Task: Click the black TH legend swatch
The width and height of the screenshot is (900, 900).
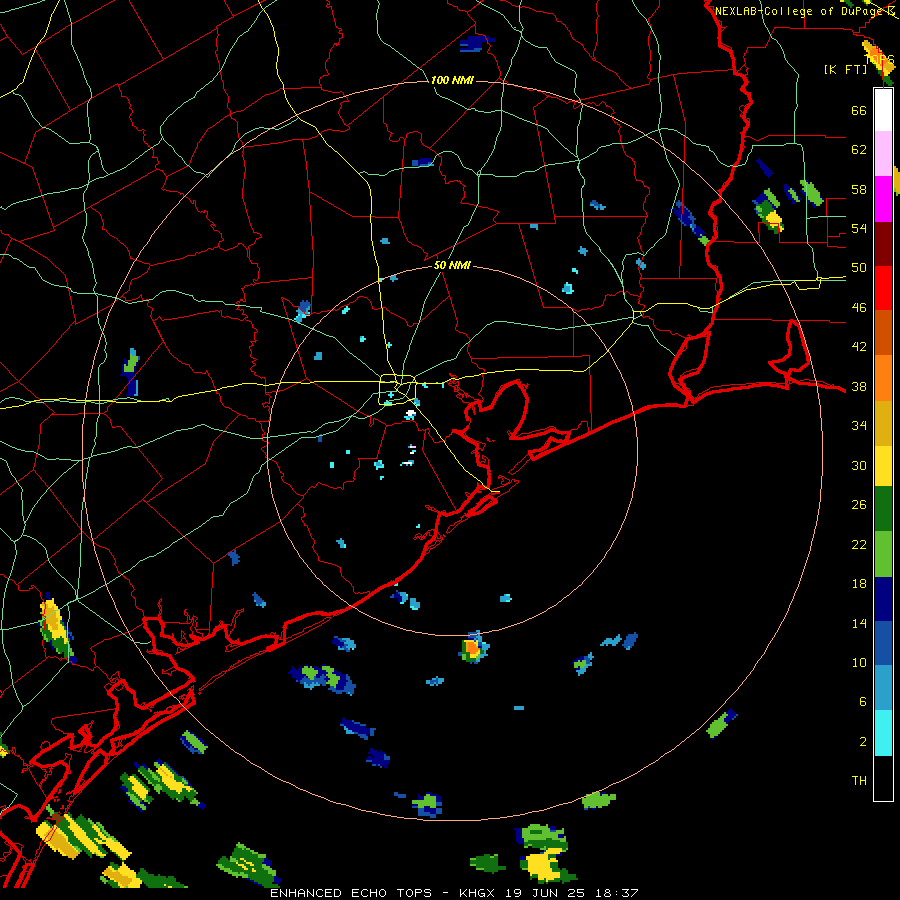Action: (x=883, y=778)
